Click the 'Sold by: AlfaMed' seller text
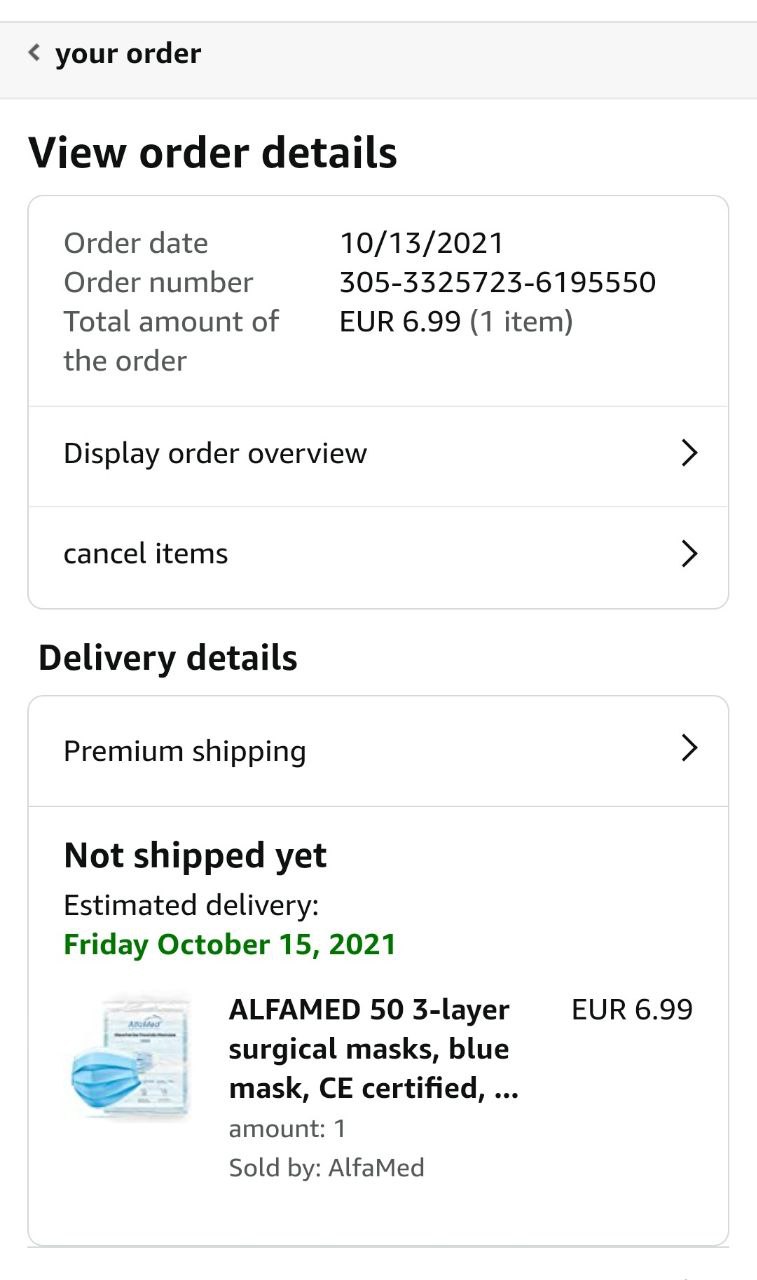Viewport: 757px width, 1280px height. (x=326, y=1167)
